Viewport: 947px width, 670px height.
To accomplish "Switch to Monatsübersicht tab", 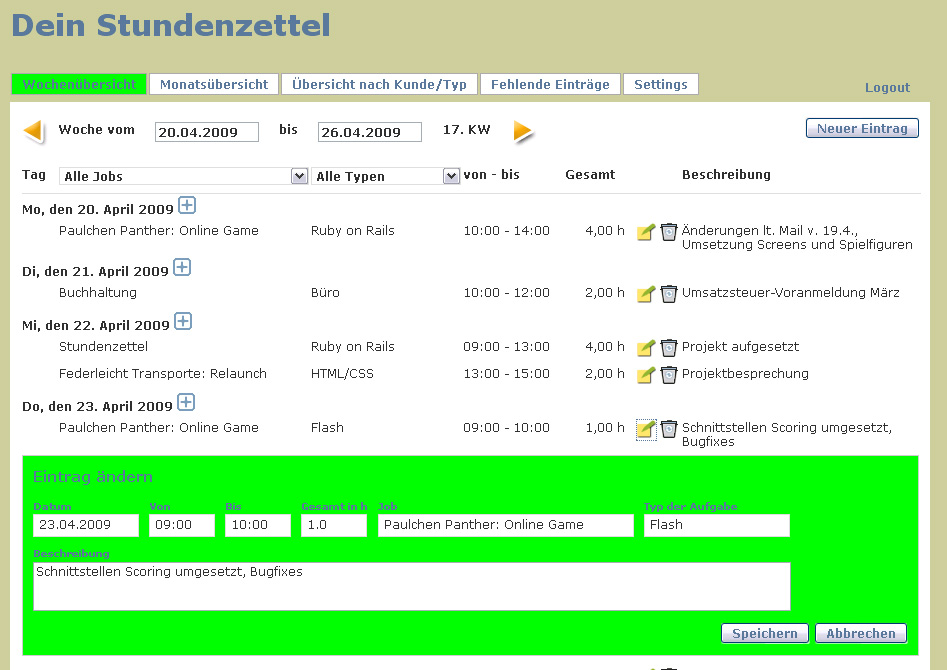I will tap(214, 85).
